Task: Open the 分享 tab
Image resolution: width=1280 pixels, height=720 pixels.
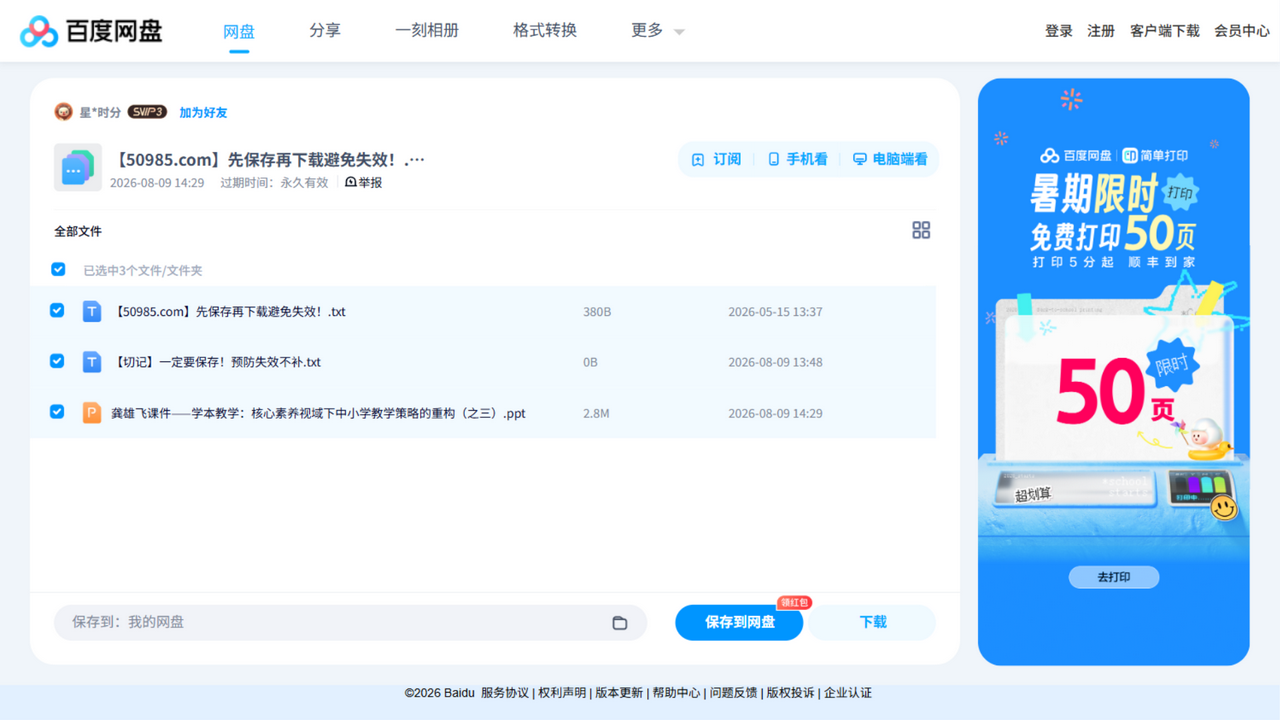Action: (x=325, y=31)
